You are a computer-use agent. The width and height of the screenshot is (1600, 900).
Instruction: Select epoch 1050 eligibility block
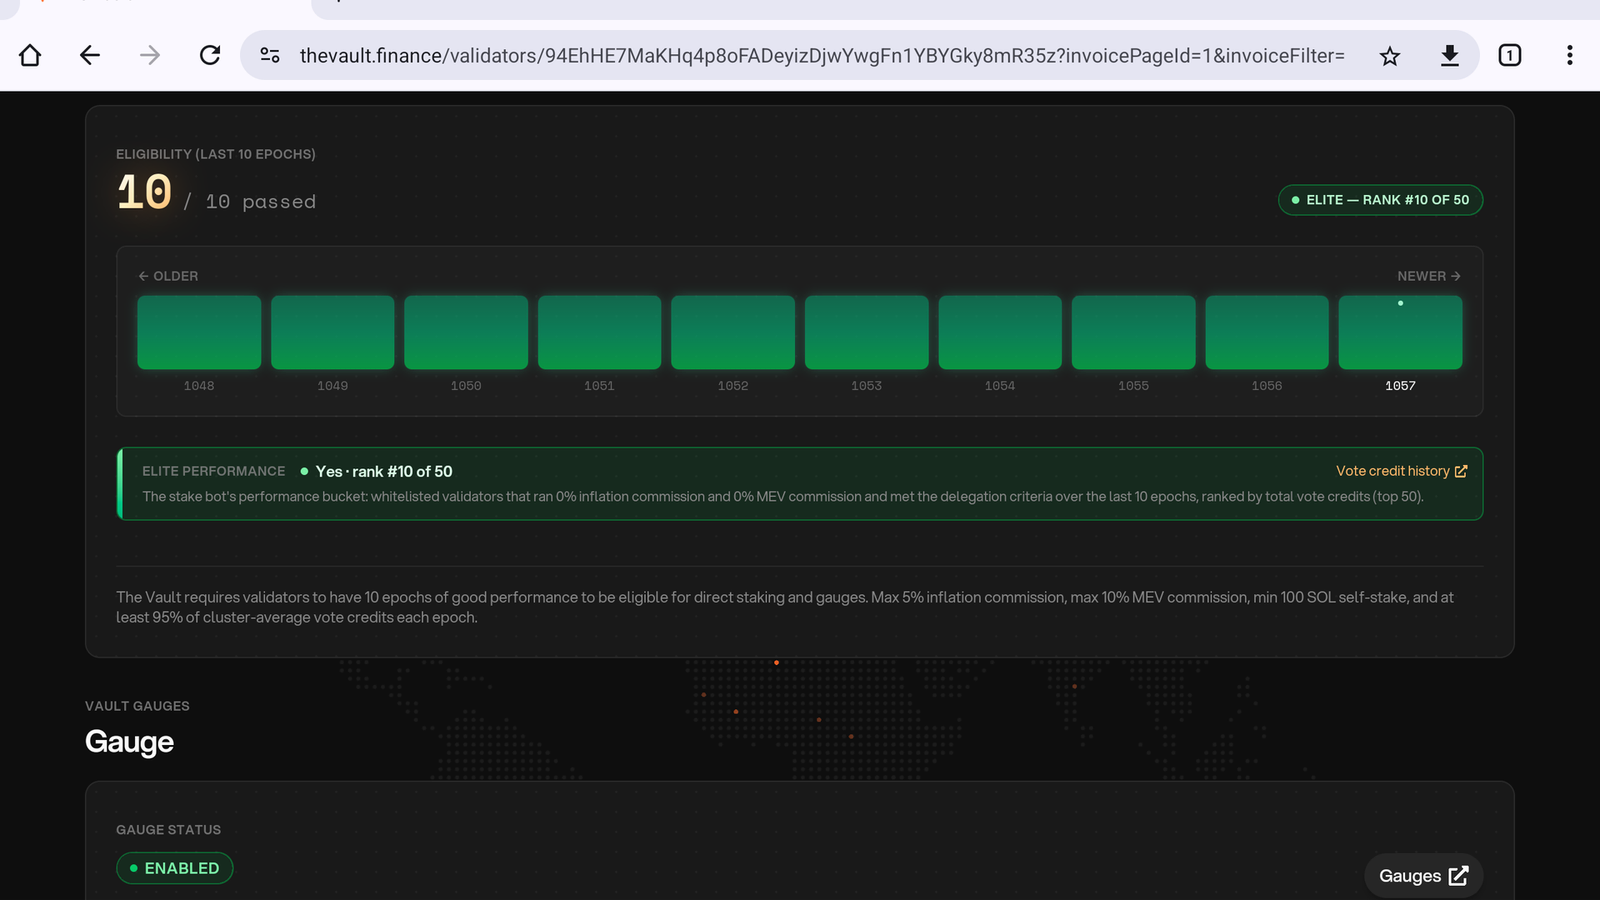click(x=466, y=332)
